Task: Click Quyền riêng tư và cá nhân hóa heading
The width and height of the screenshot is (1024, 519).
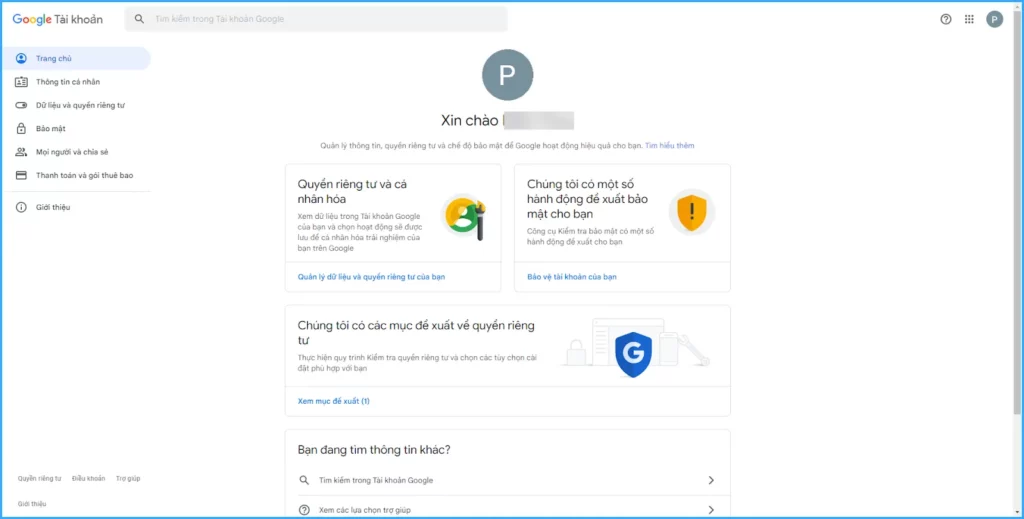Action: tap(352, 191)
